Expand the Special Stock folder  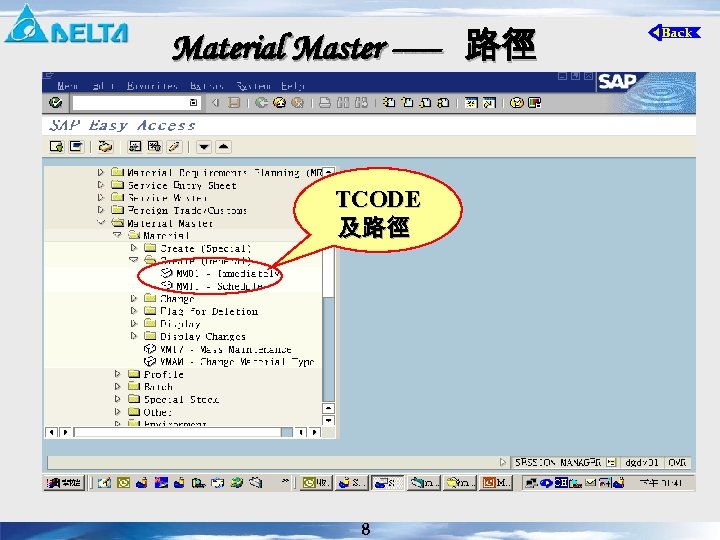click(118, 399)
